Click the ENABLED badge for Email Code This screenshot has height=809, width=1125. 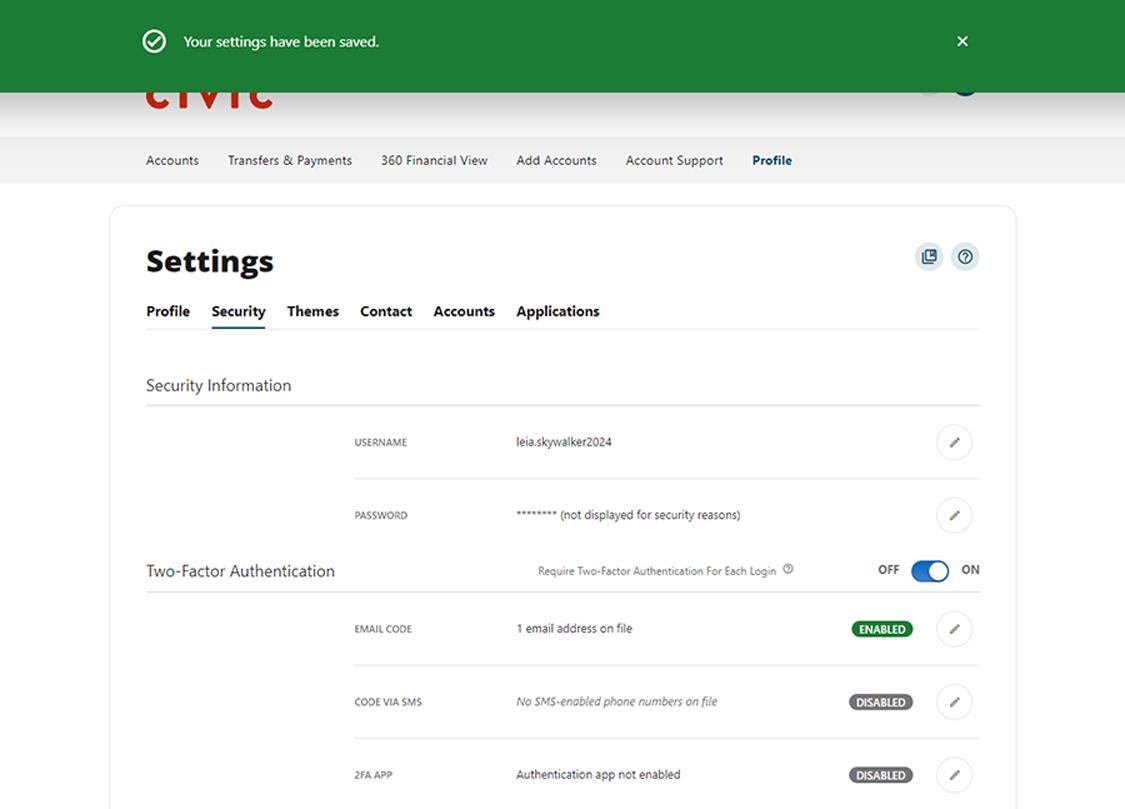coord(882,629)
